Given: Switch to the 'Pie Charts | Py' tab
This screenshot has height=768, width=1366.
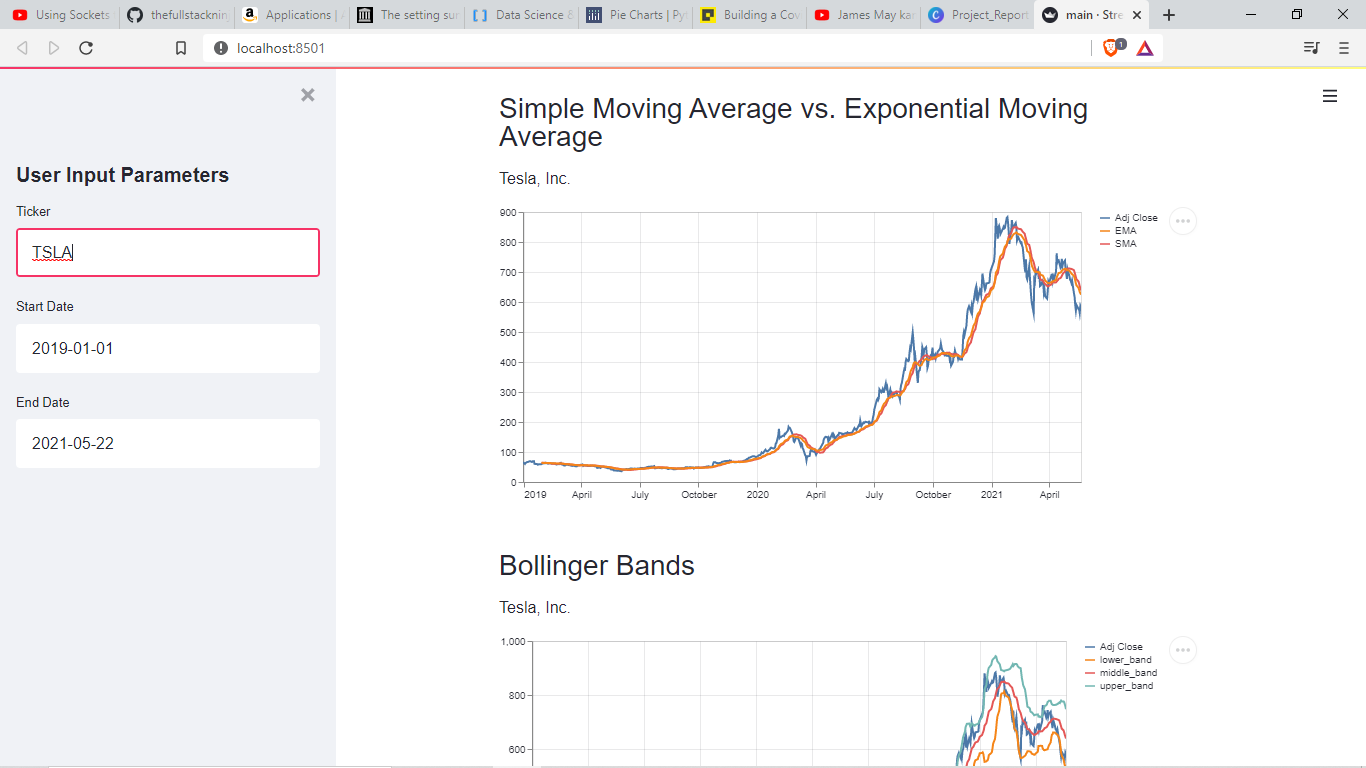Looking at the screenshot, I should coord(636,15).
